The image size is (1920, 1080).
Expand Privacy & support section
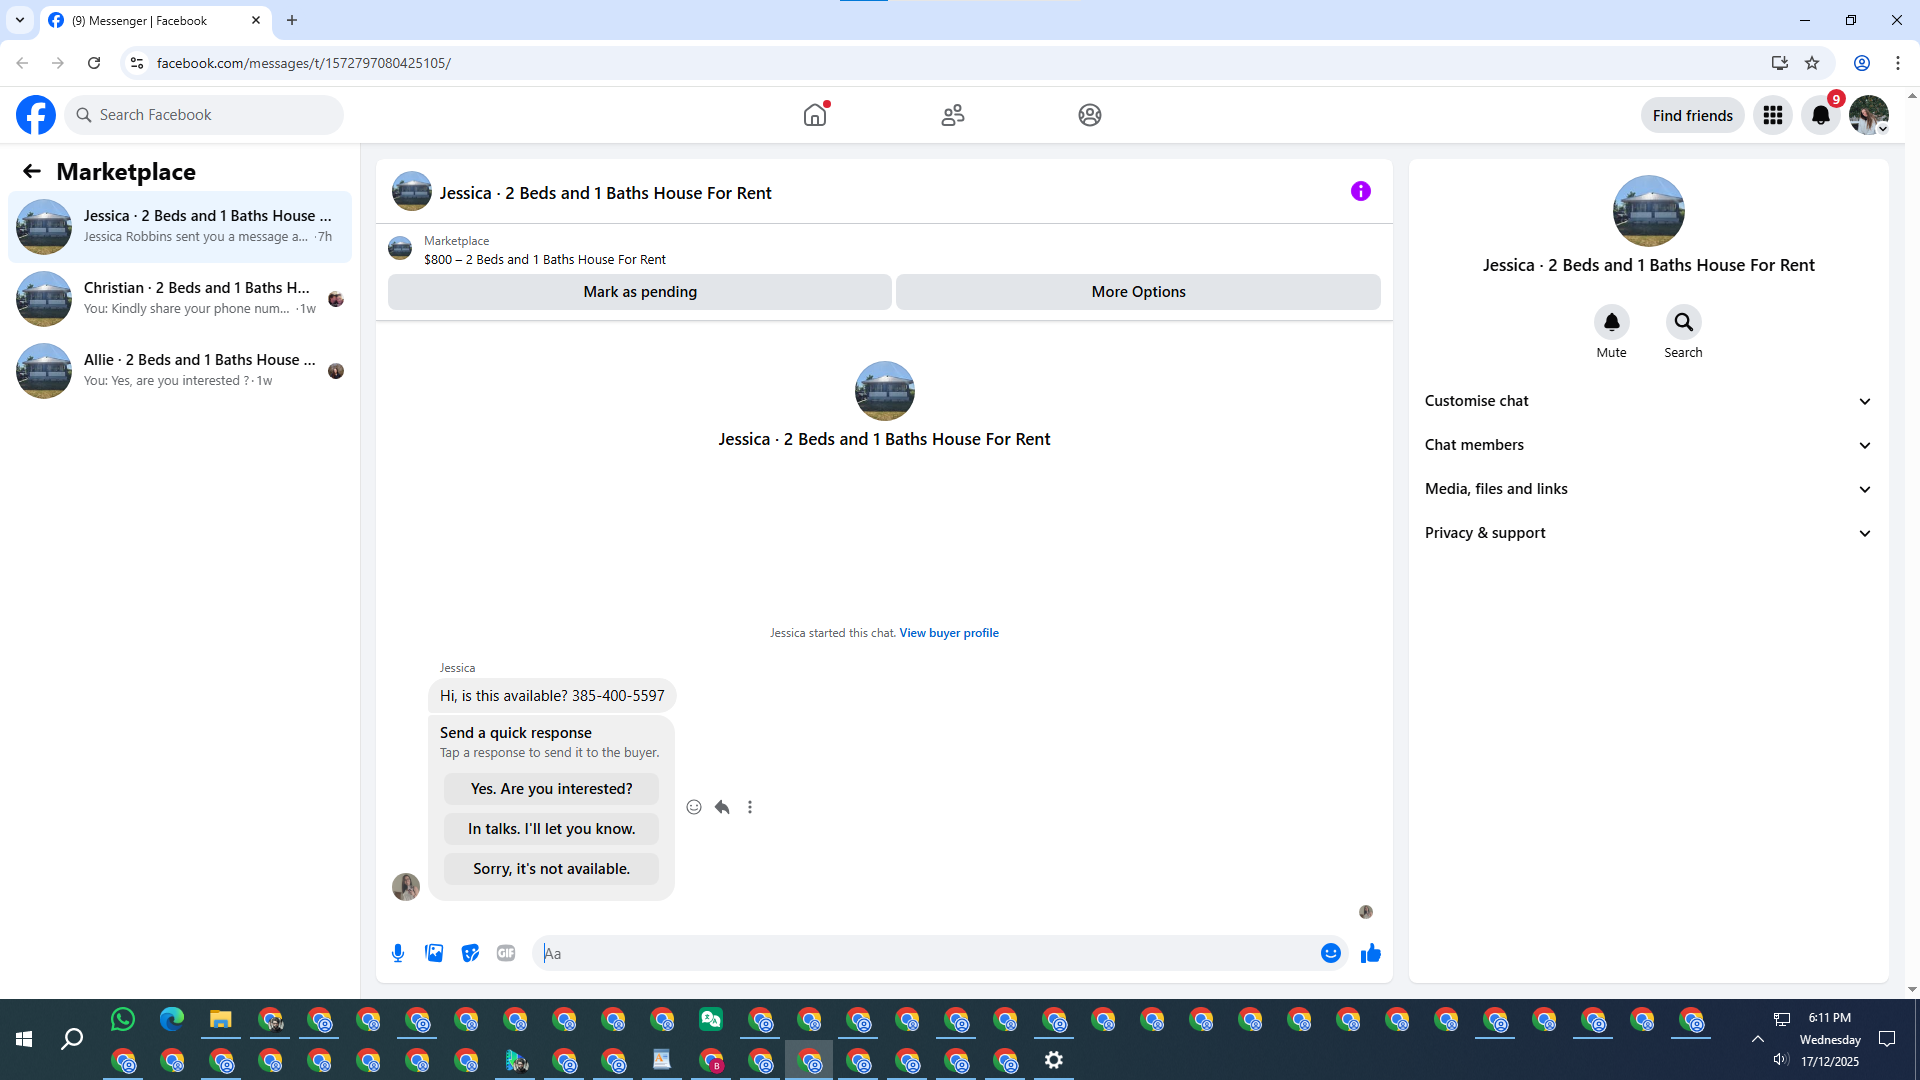point(1648,533)
